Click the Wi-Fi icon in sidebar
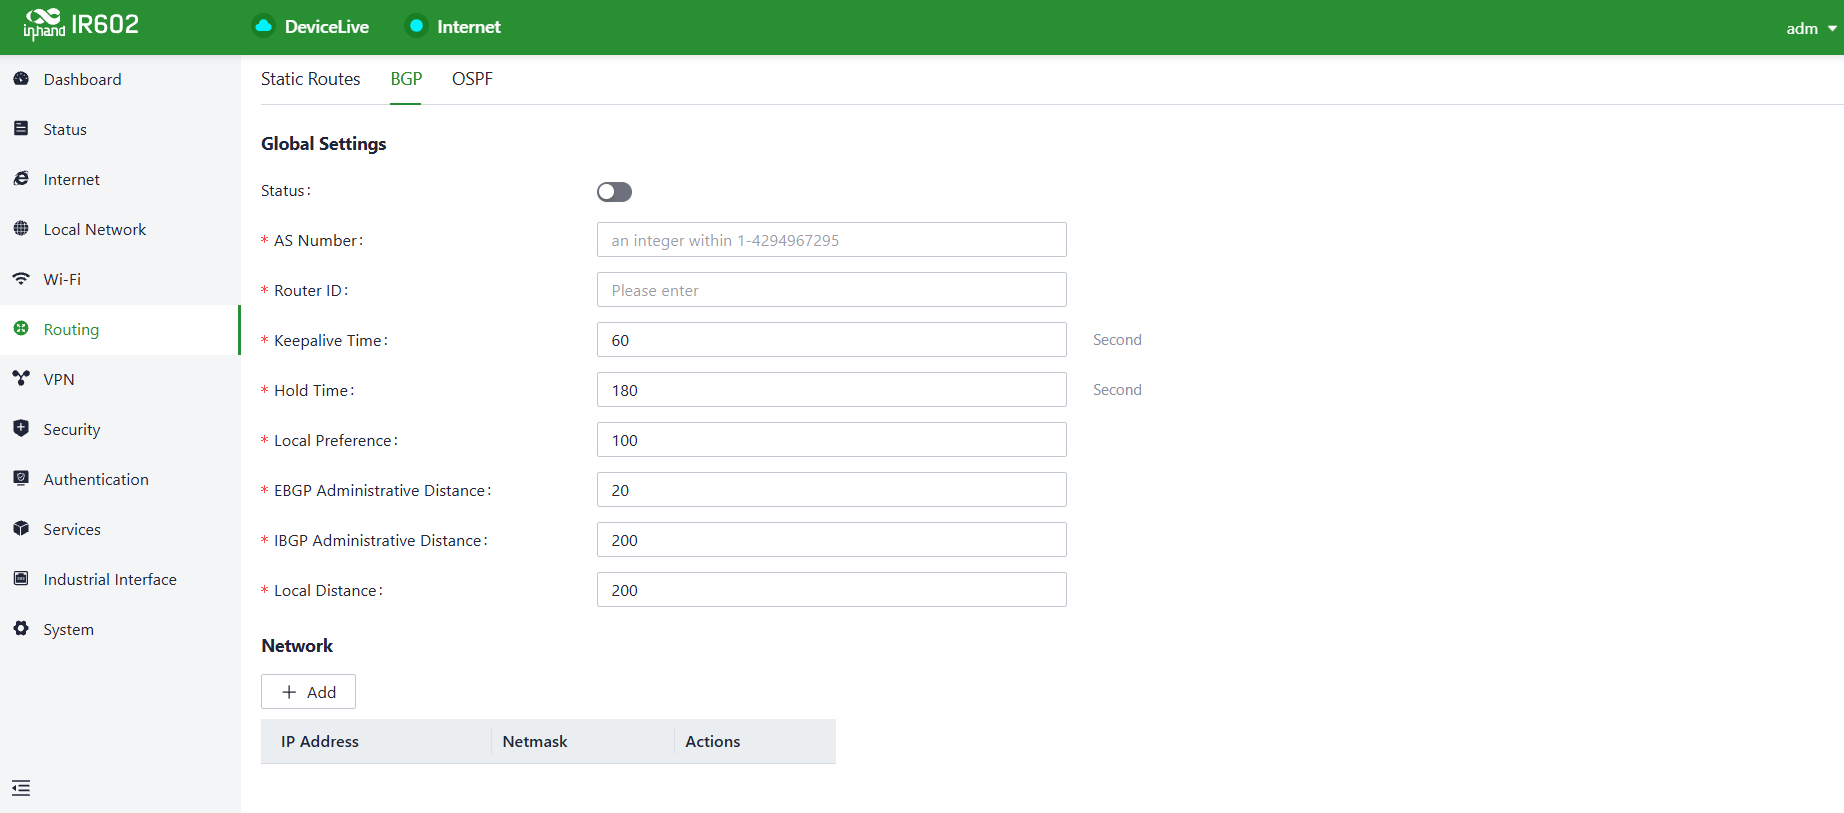Image resolution: width=1844 pixels, height=813 pixels. [21, 278]
